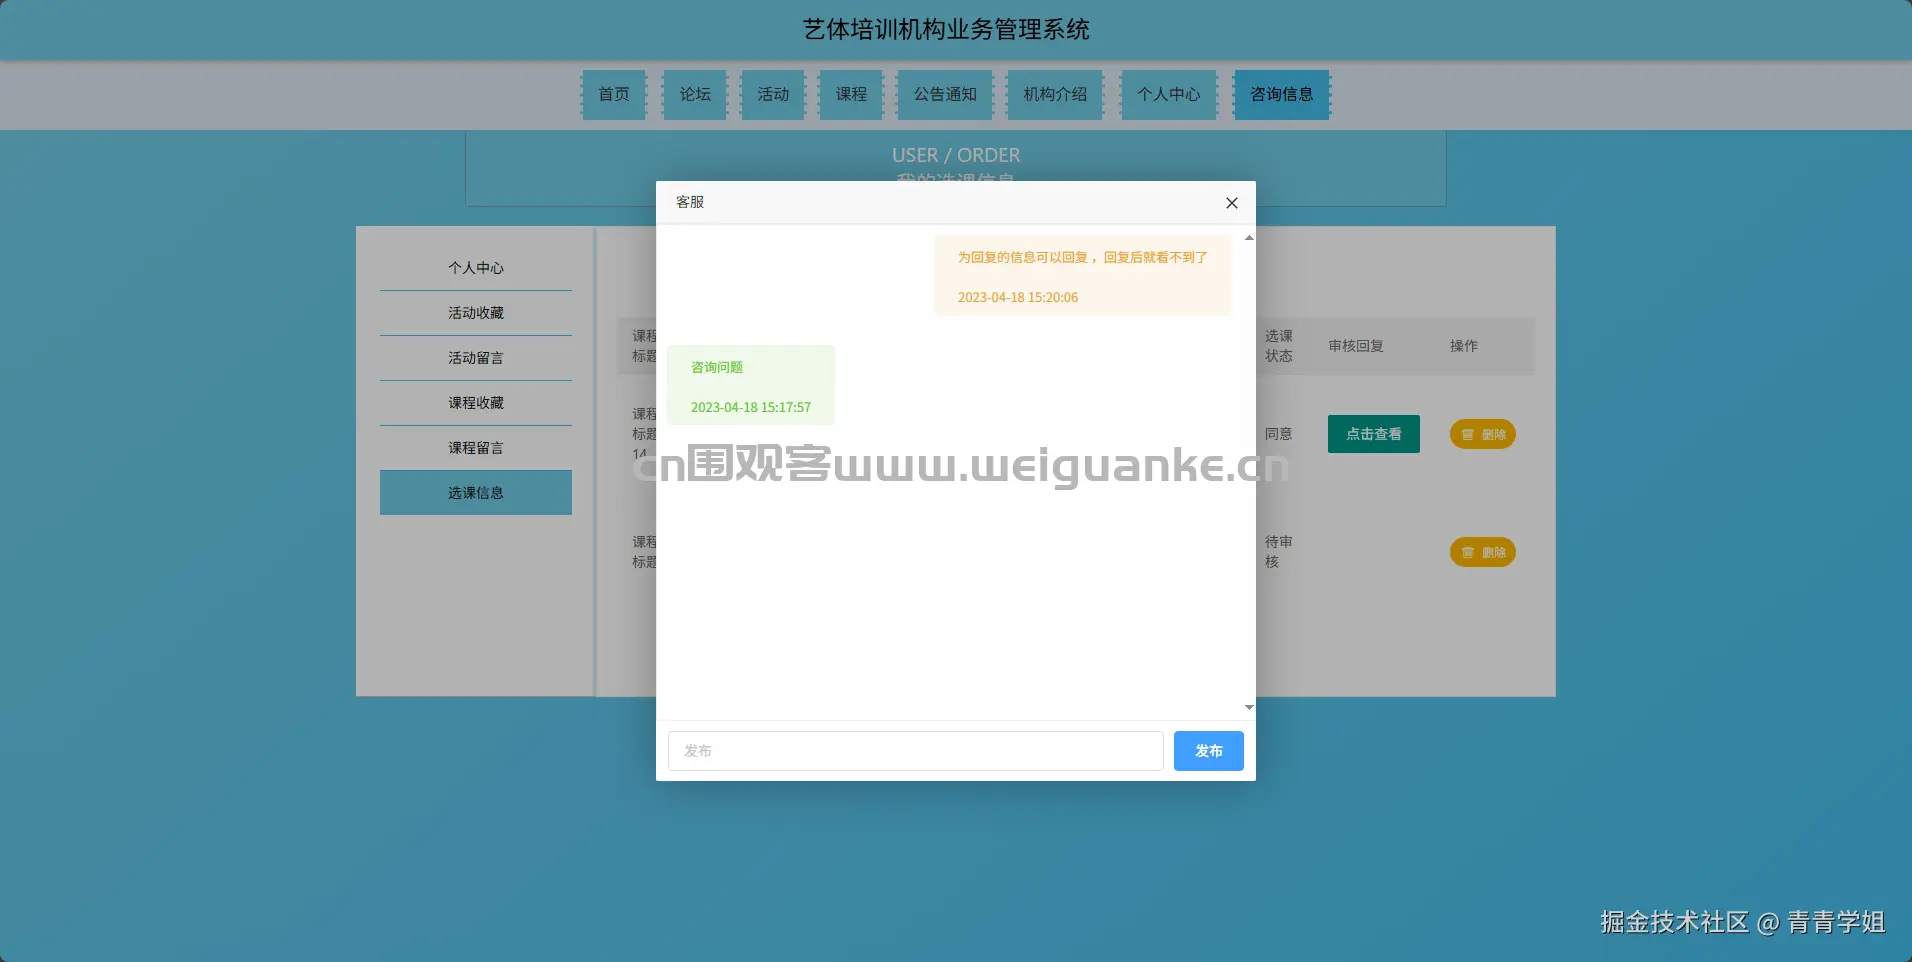Click the 艺体培训机构业务管理系统 title
The width and height of the screenshot is (1912, 962).
click(946, 30)
